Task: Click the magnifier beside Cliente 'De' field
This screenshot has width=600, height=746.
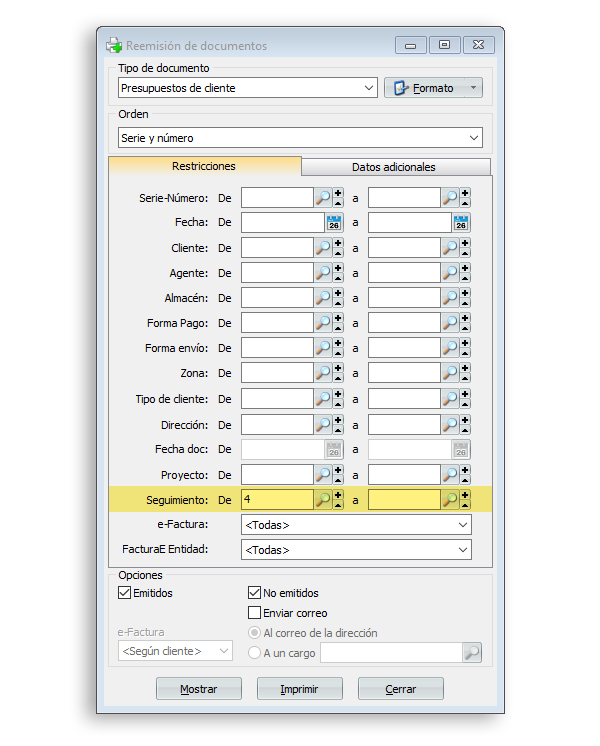Action: click(x=323, y=248)
